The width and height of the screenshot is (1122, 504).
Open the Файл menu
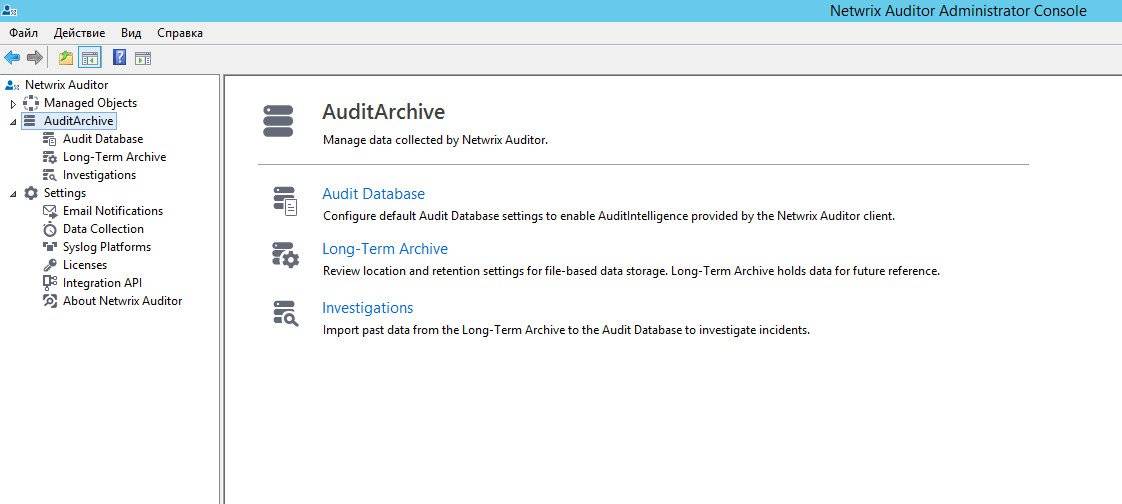coord(24,33)
